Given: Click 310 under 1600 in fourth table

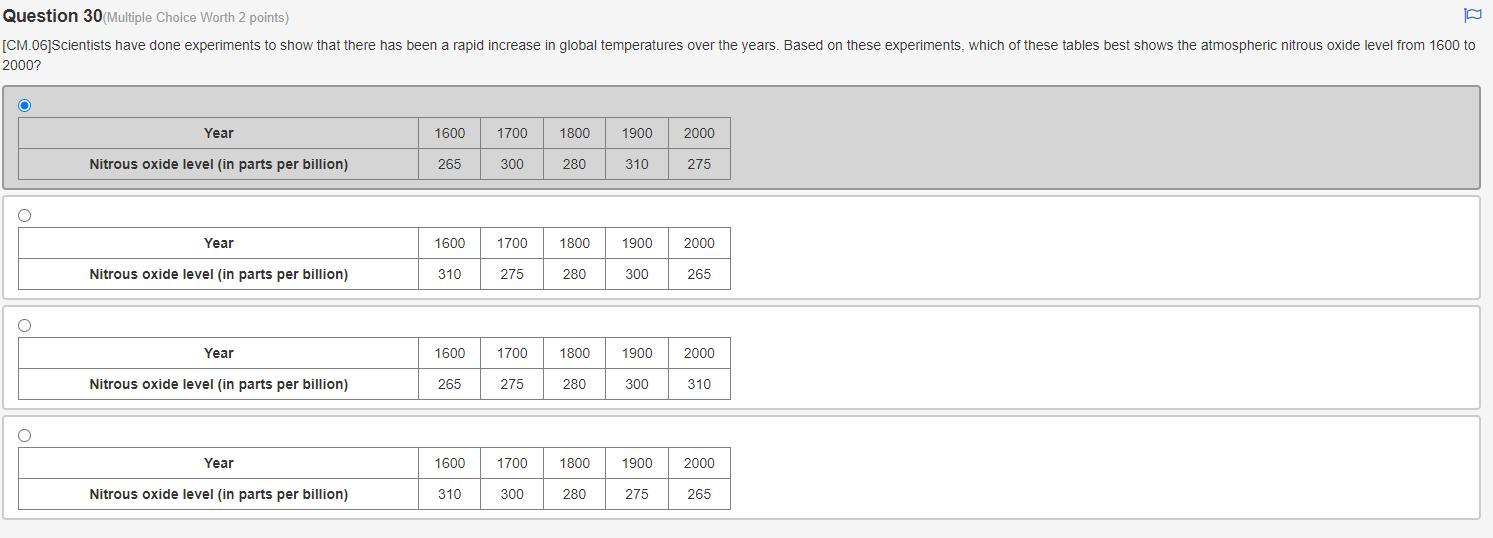Looking at the screenshot, I should [x=450, y=494].
